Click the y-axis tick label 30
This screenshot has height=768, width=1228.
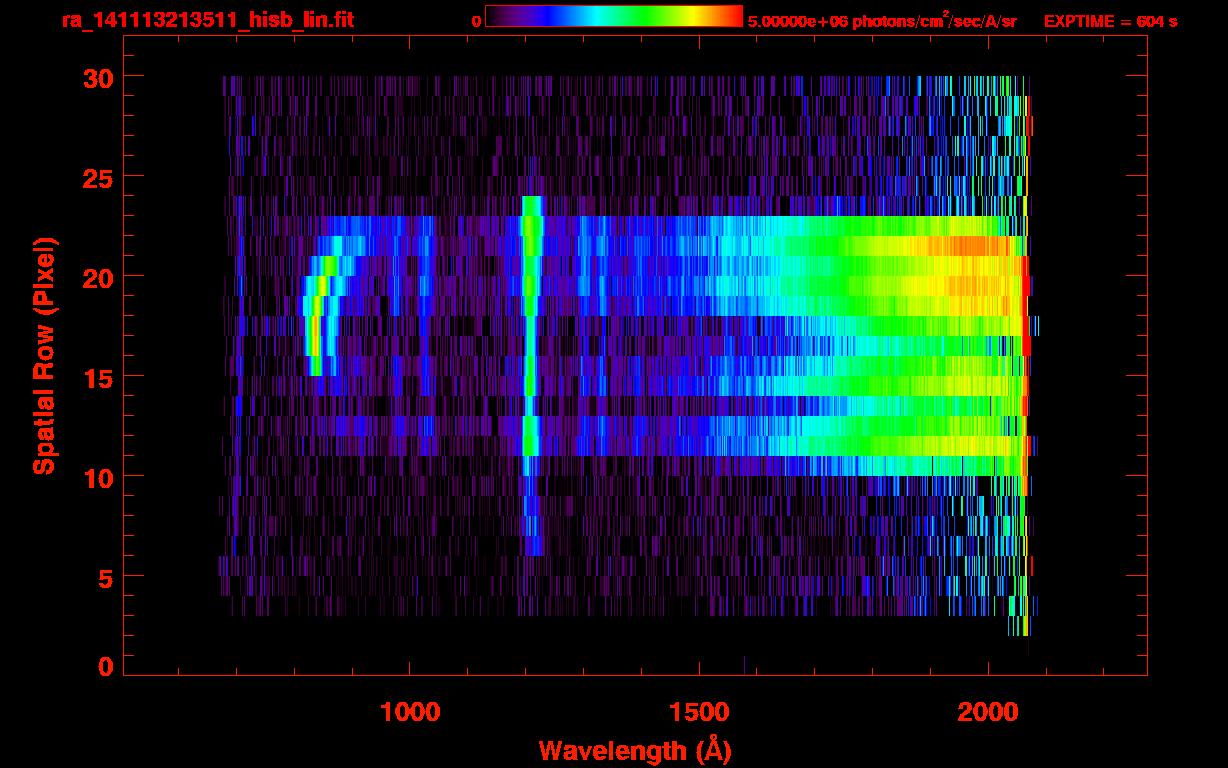[x=96, y=77]
